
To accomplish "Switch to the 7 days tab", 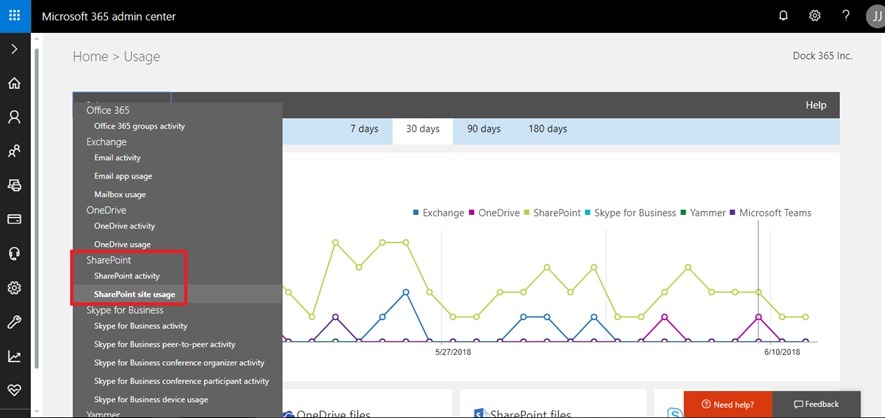I will pyautogui.click(x=364, y=129).
